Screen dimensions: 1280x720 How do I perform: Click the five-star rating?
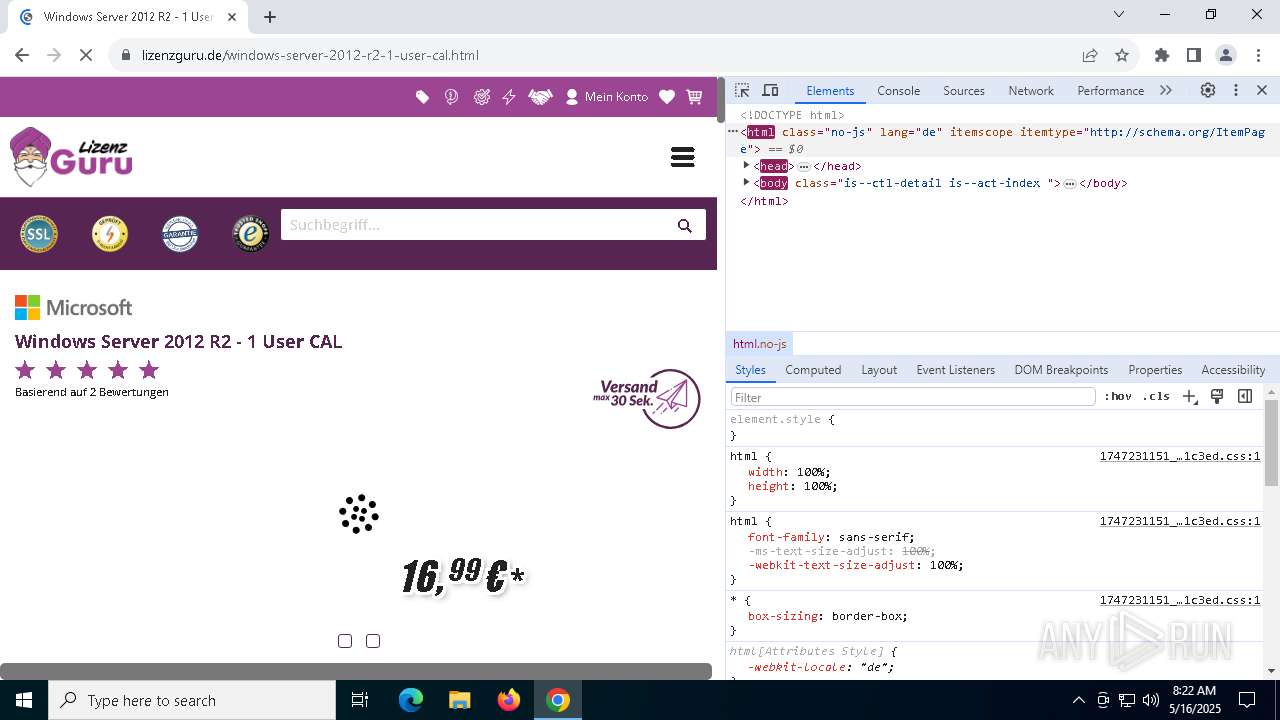pos(87,370)
